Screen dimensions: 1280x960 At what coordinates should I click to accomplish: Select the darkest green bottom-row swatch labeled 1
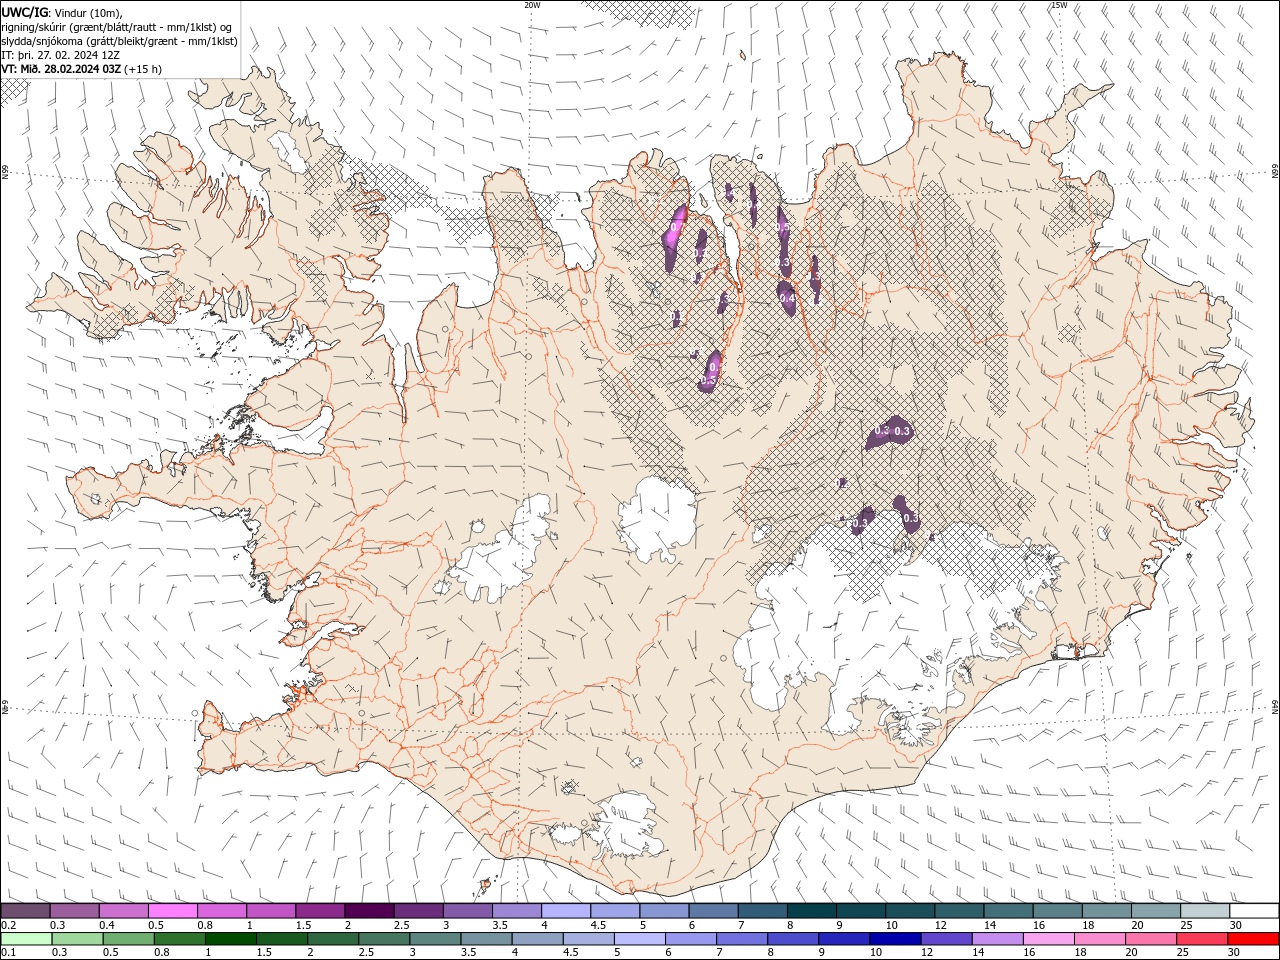231,939
